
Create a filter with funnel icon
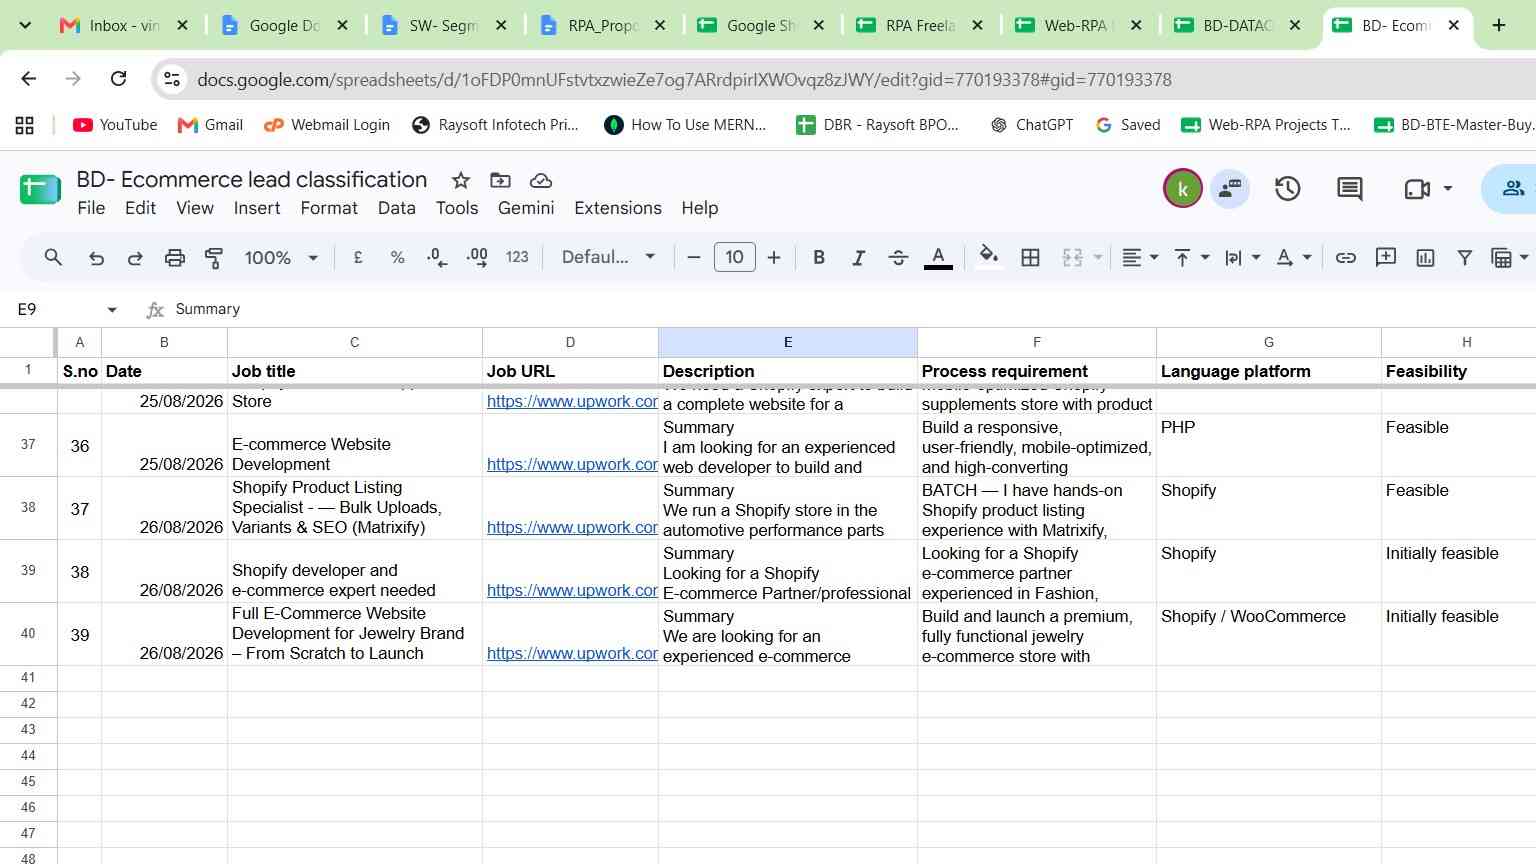[1464, 258]
